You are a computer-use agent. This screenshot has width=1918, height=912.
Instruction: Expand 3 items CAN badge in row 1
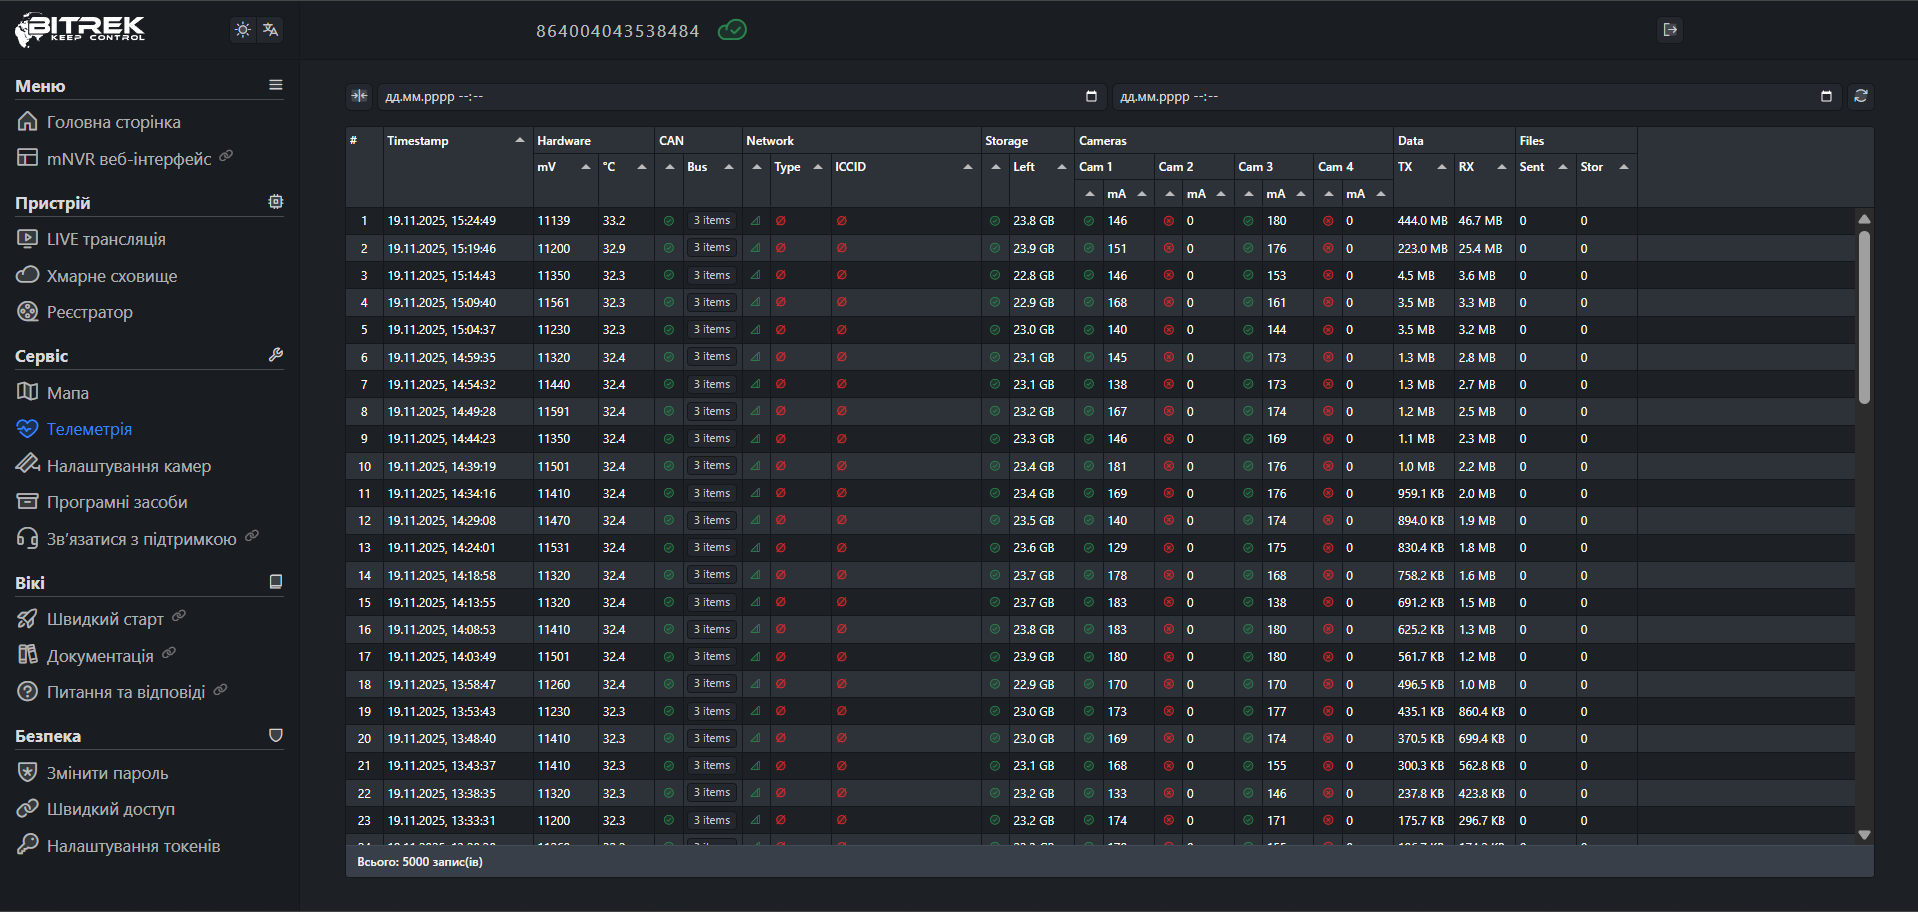(x=712, y=221)
